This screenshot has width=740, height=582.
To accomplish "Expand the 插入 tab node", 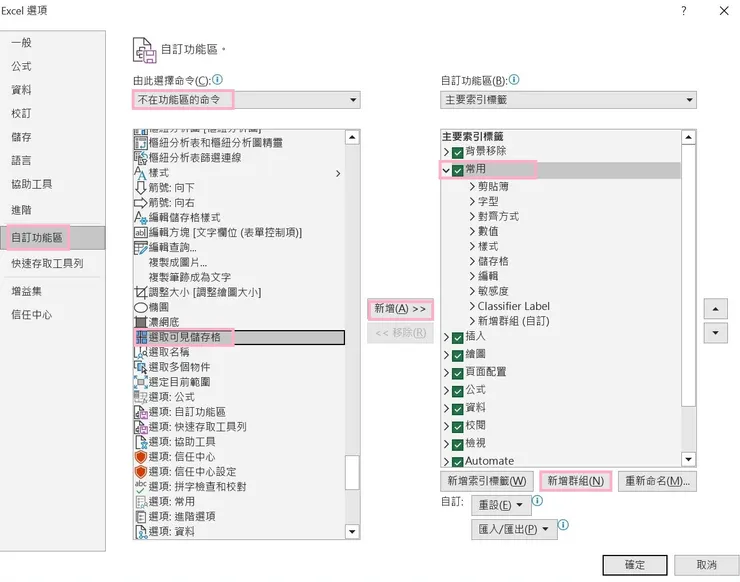I will coord(446,337).
